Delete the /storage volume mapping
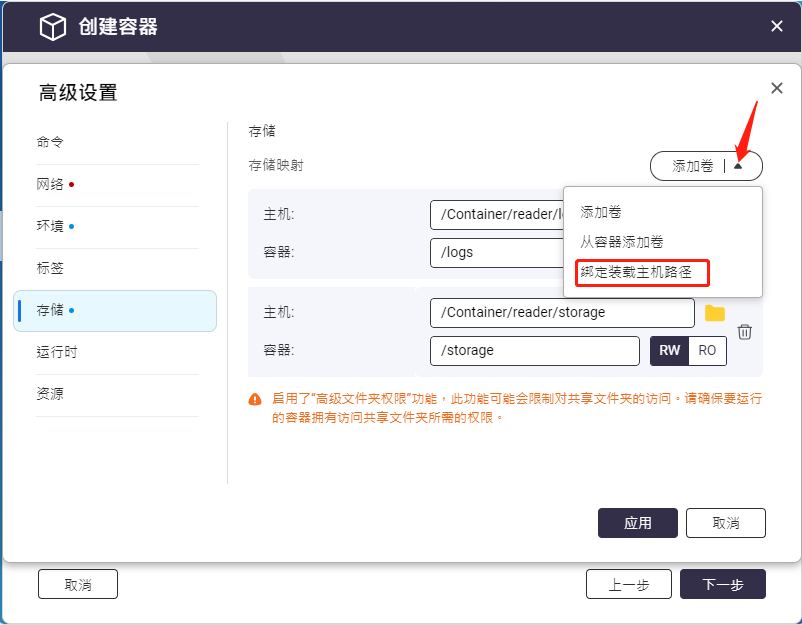Viewport: 802px width, 625px height. (x=745, y=332)
